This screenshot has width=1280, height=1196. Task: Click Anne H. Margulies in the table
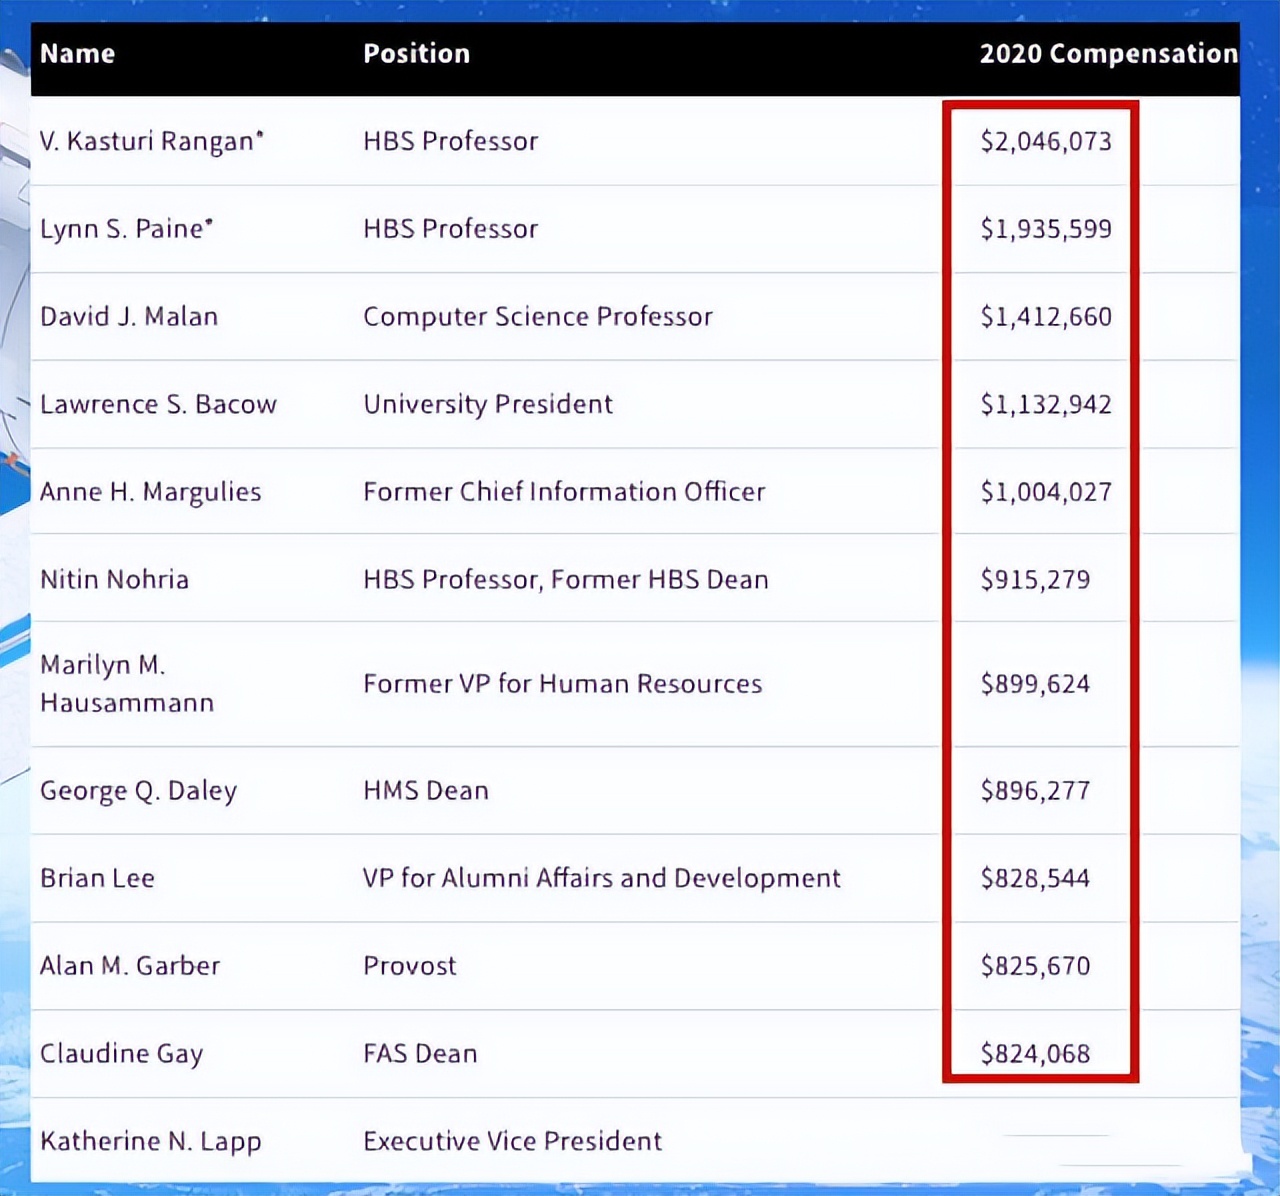tap(150, 492)
